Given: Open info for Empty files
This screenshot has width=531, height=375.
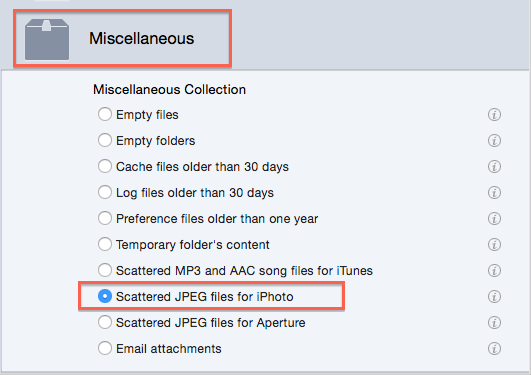Looking at the screenshot, I should click(494, 114).
